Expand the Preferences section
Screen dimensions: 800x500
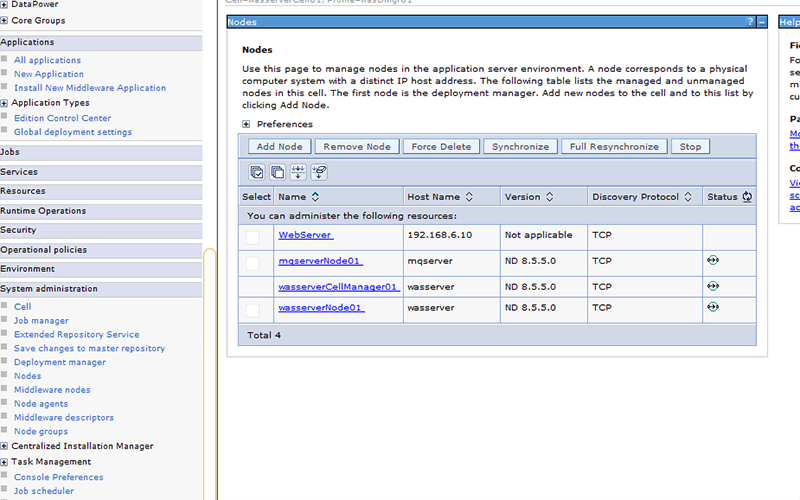click(246, 124)
